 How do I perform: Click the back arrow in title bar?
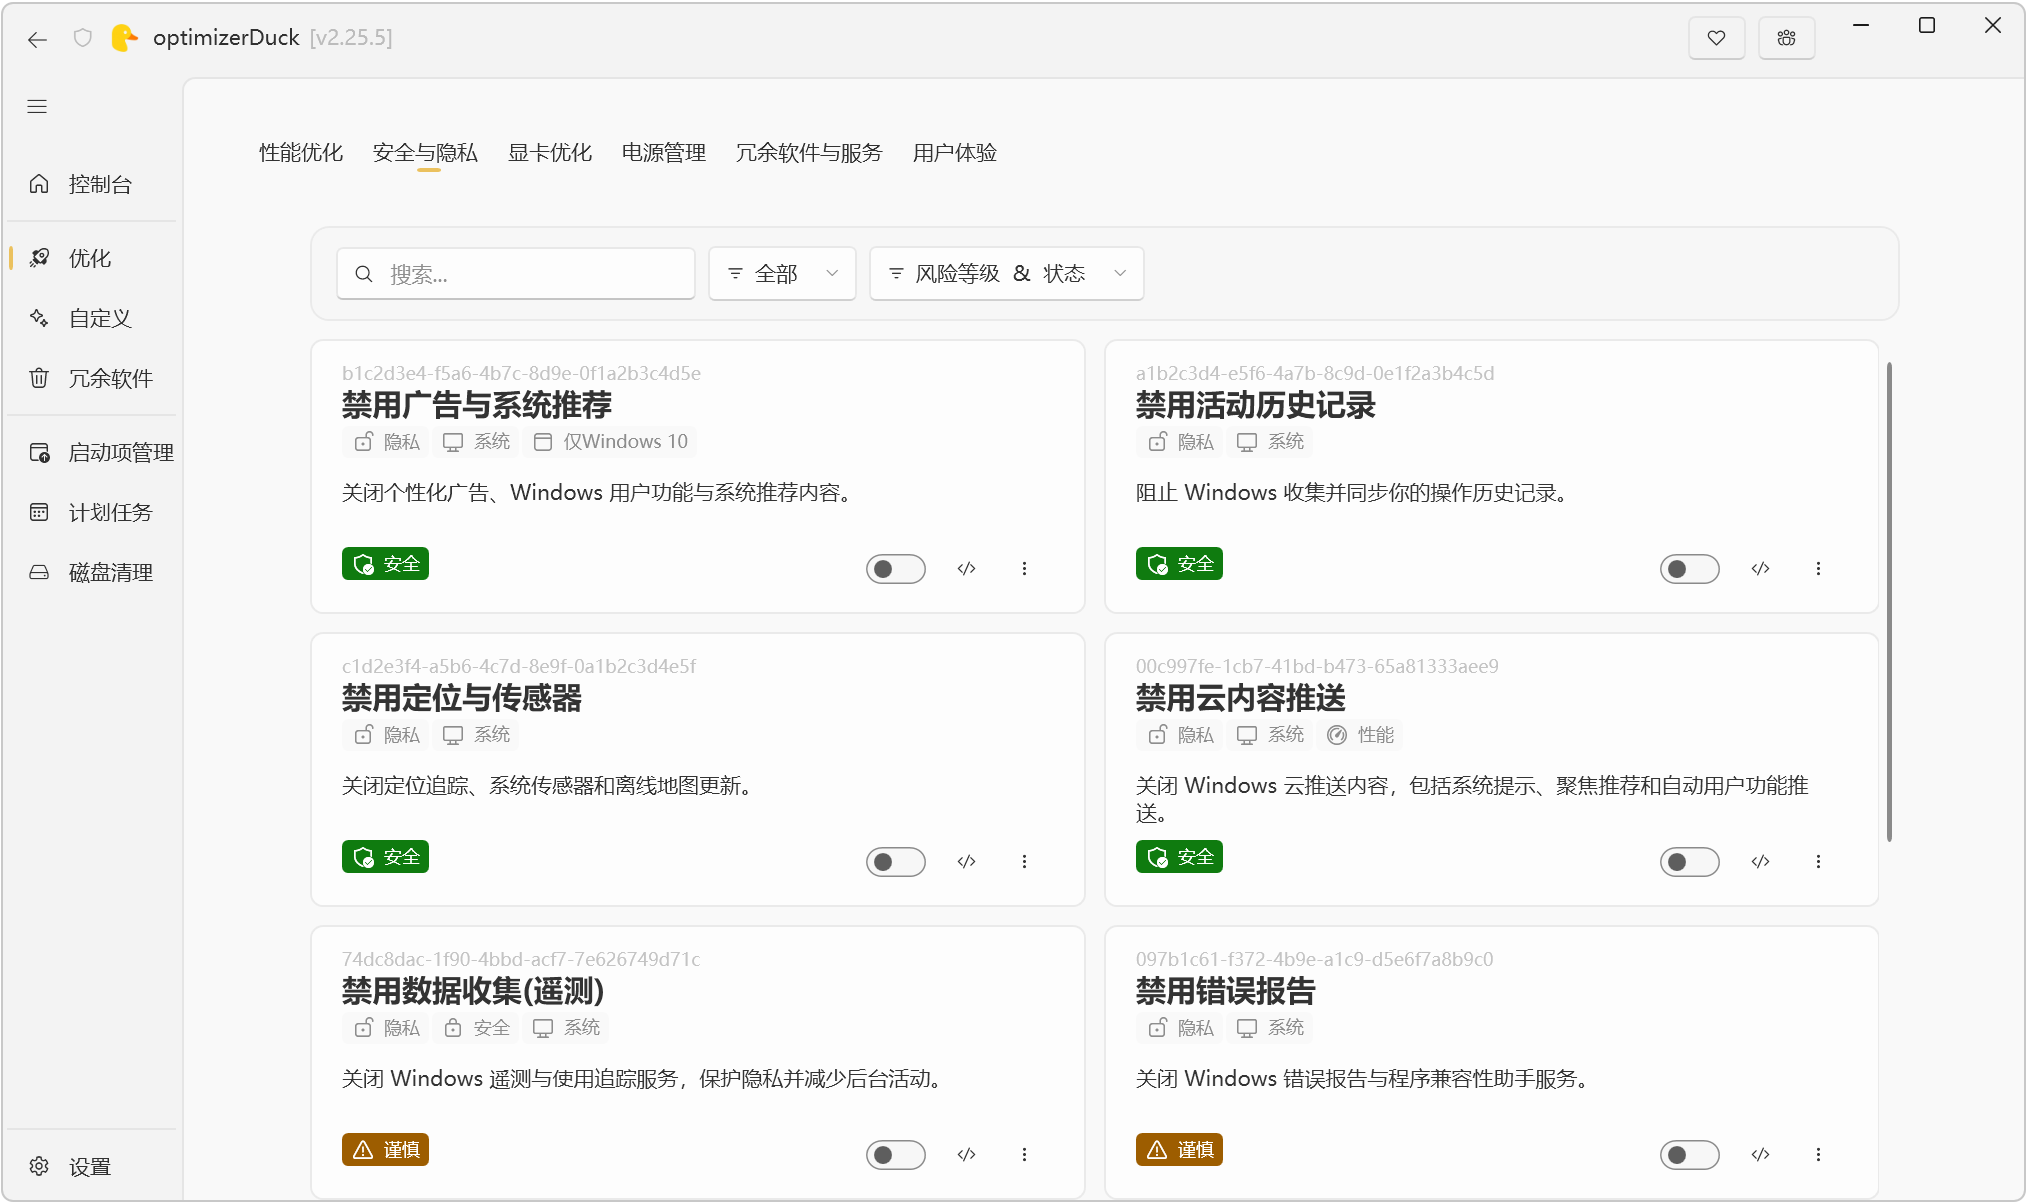click(38, 39)
